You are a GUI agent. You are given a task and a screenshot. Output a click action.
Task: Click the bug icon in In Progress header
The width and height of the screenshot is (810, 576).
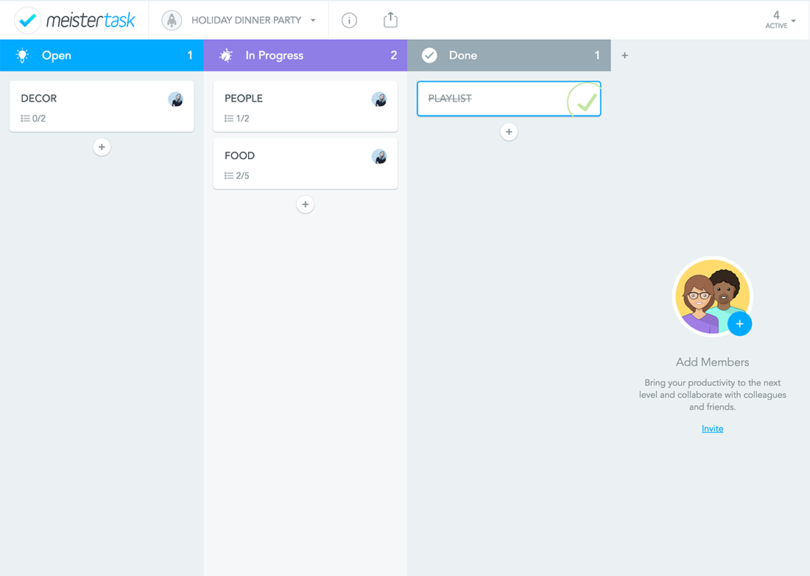[226, 55]
